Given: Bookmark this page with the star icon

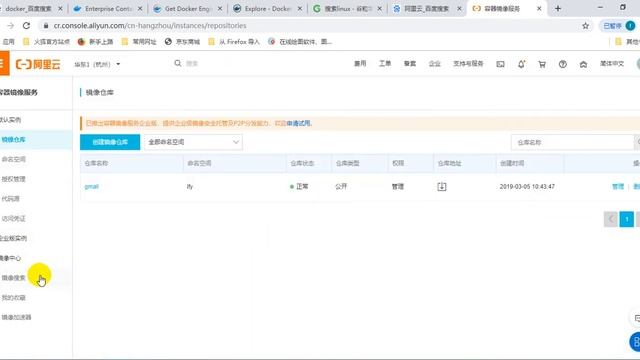Looking at the screenshot, I should coord(585,26).
